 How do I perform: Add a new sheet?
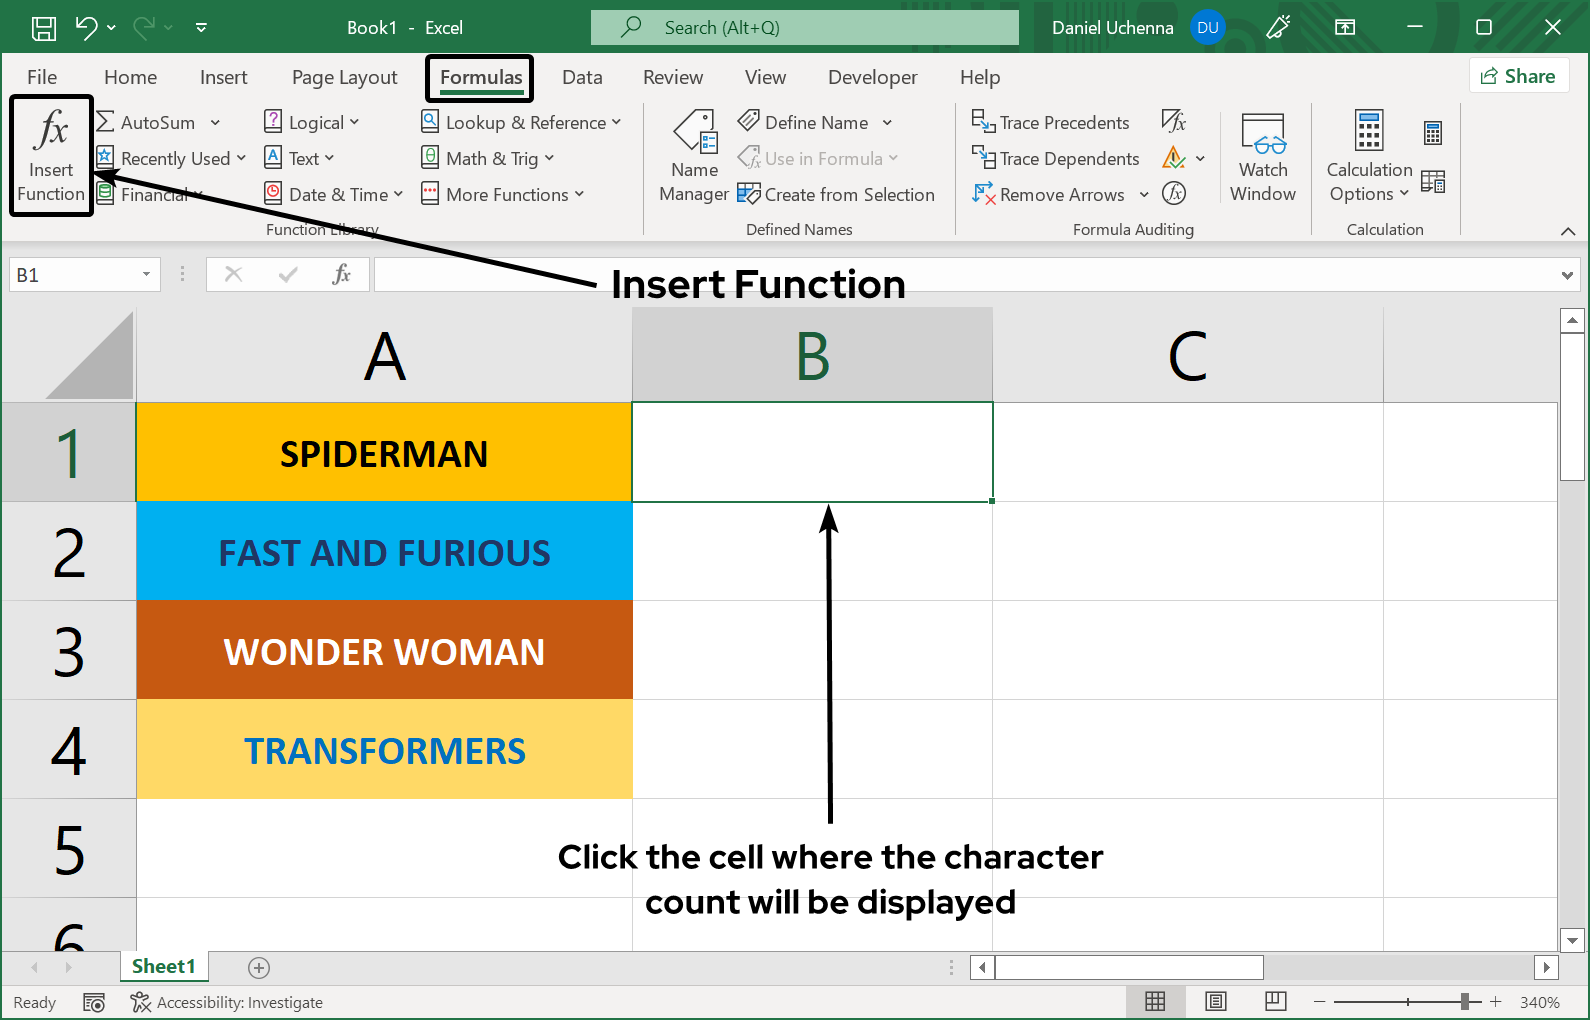tap(259, 967)
